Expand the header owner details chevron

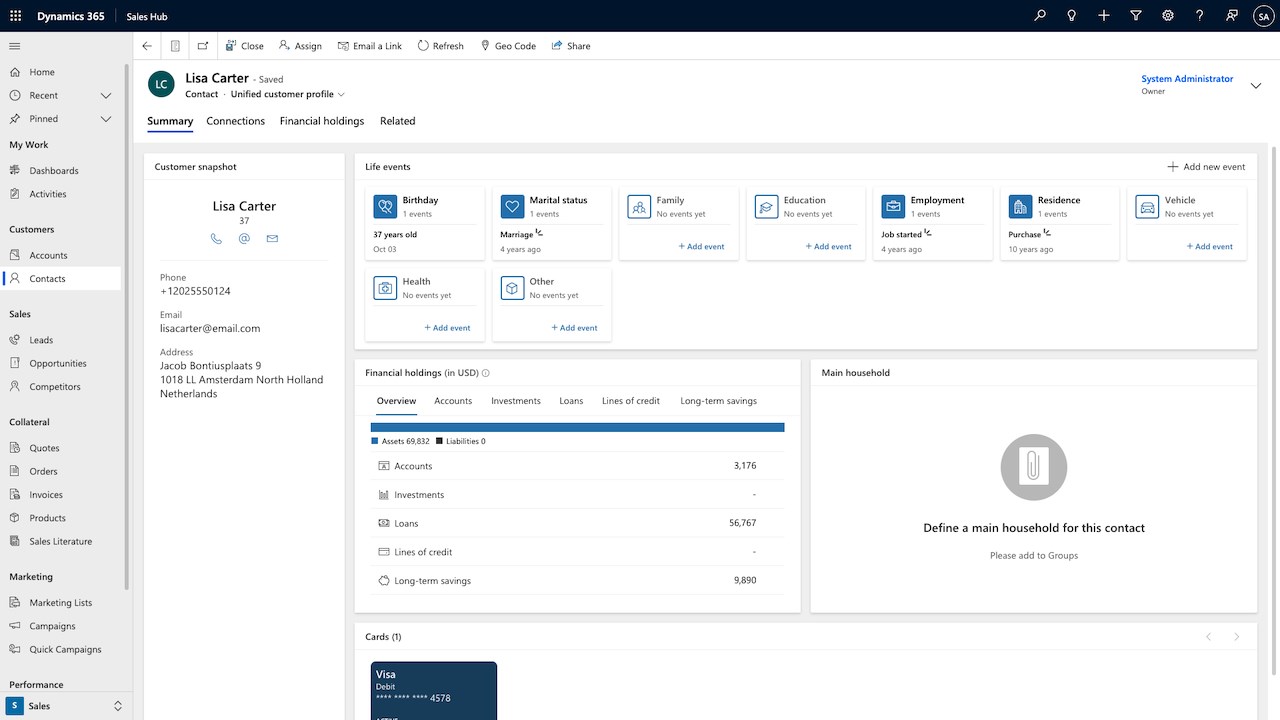pyautogui.click(x=1256, y=85)
